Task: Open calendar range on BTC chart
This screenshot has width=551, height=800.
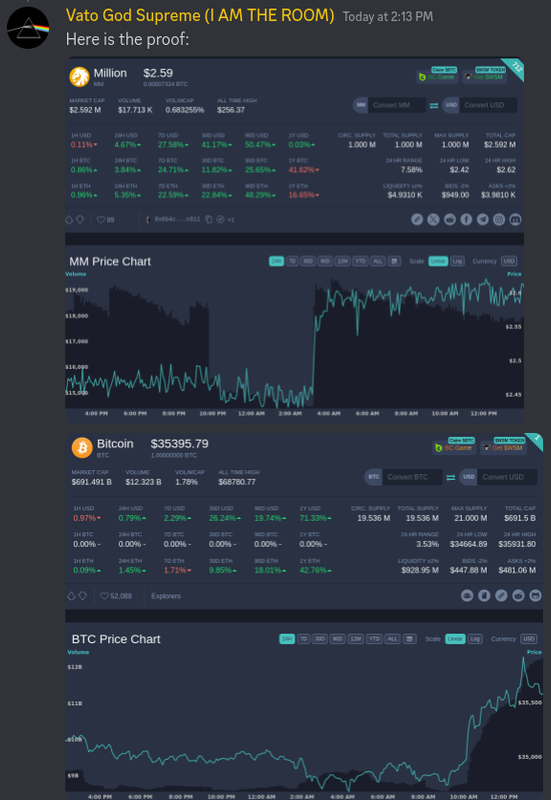Action: point(410,639)
